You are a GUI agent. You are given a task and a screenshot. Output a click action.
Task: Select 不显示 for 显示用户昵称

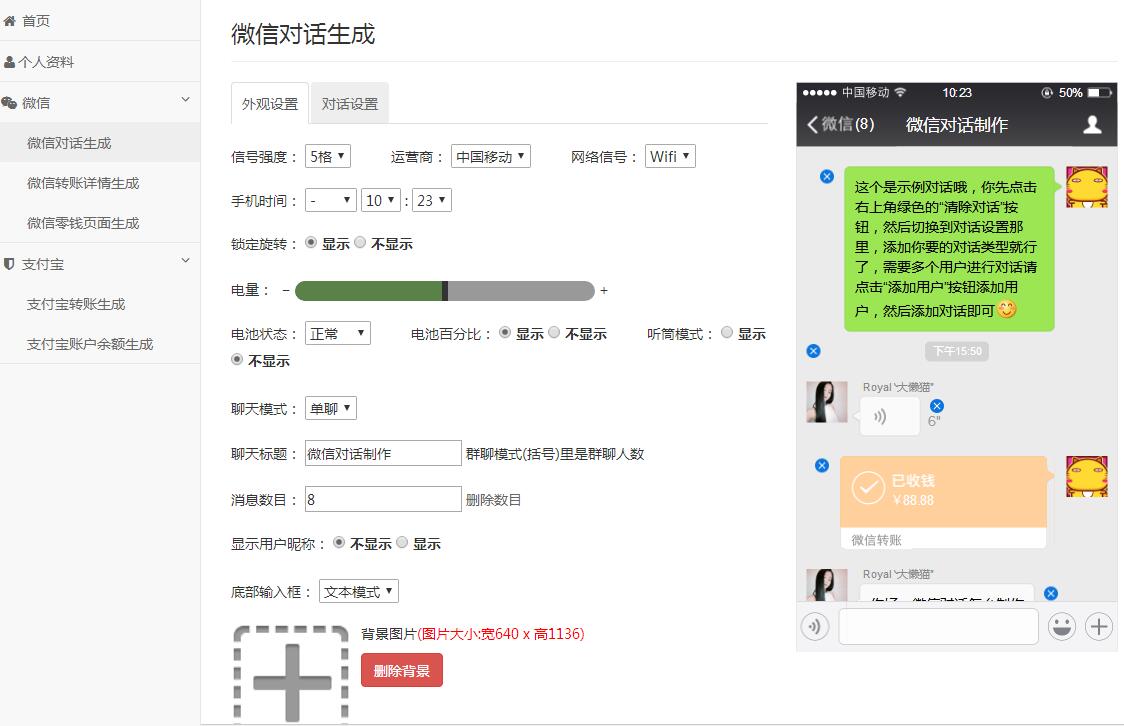click(339, 542)
